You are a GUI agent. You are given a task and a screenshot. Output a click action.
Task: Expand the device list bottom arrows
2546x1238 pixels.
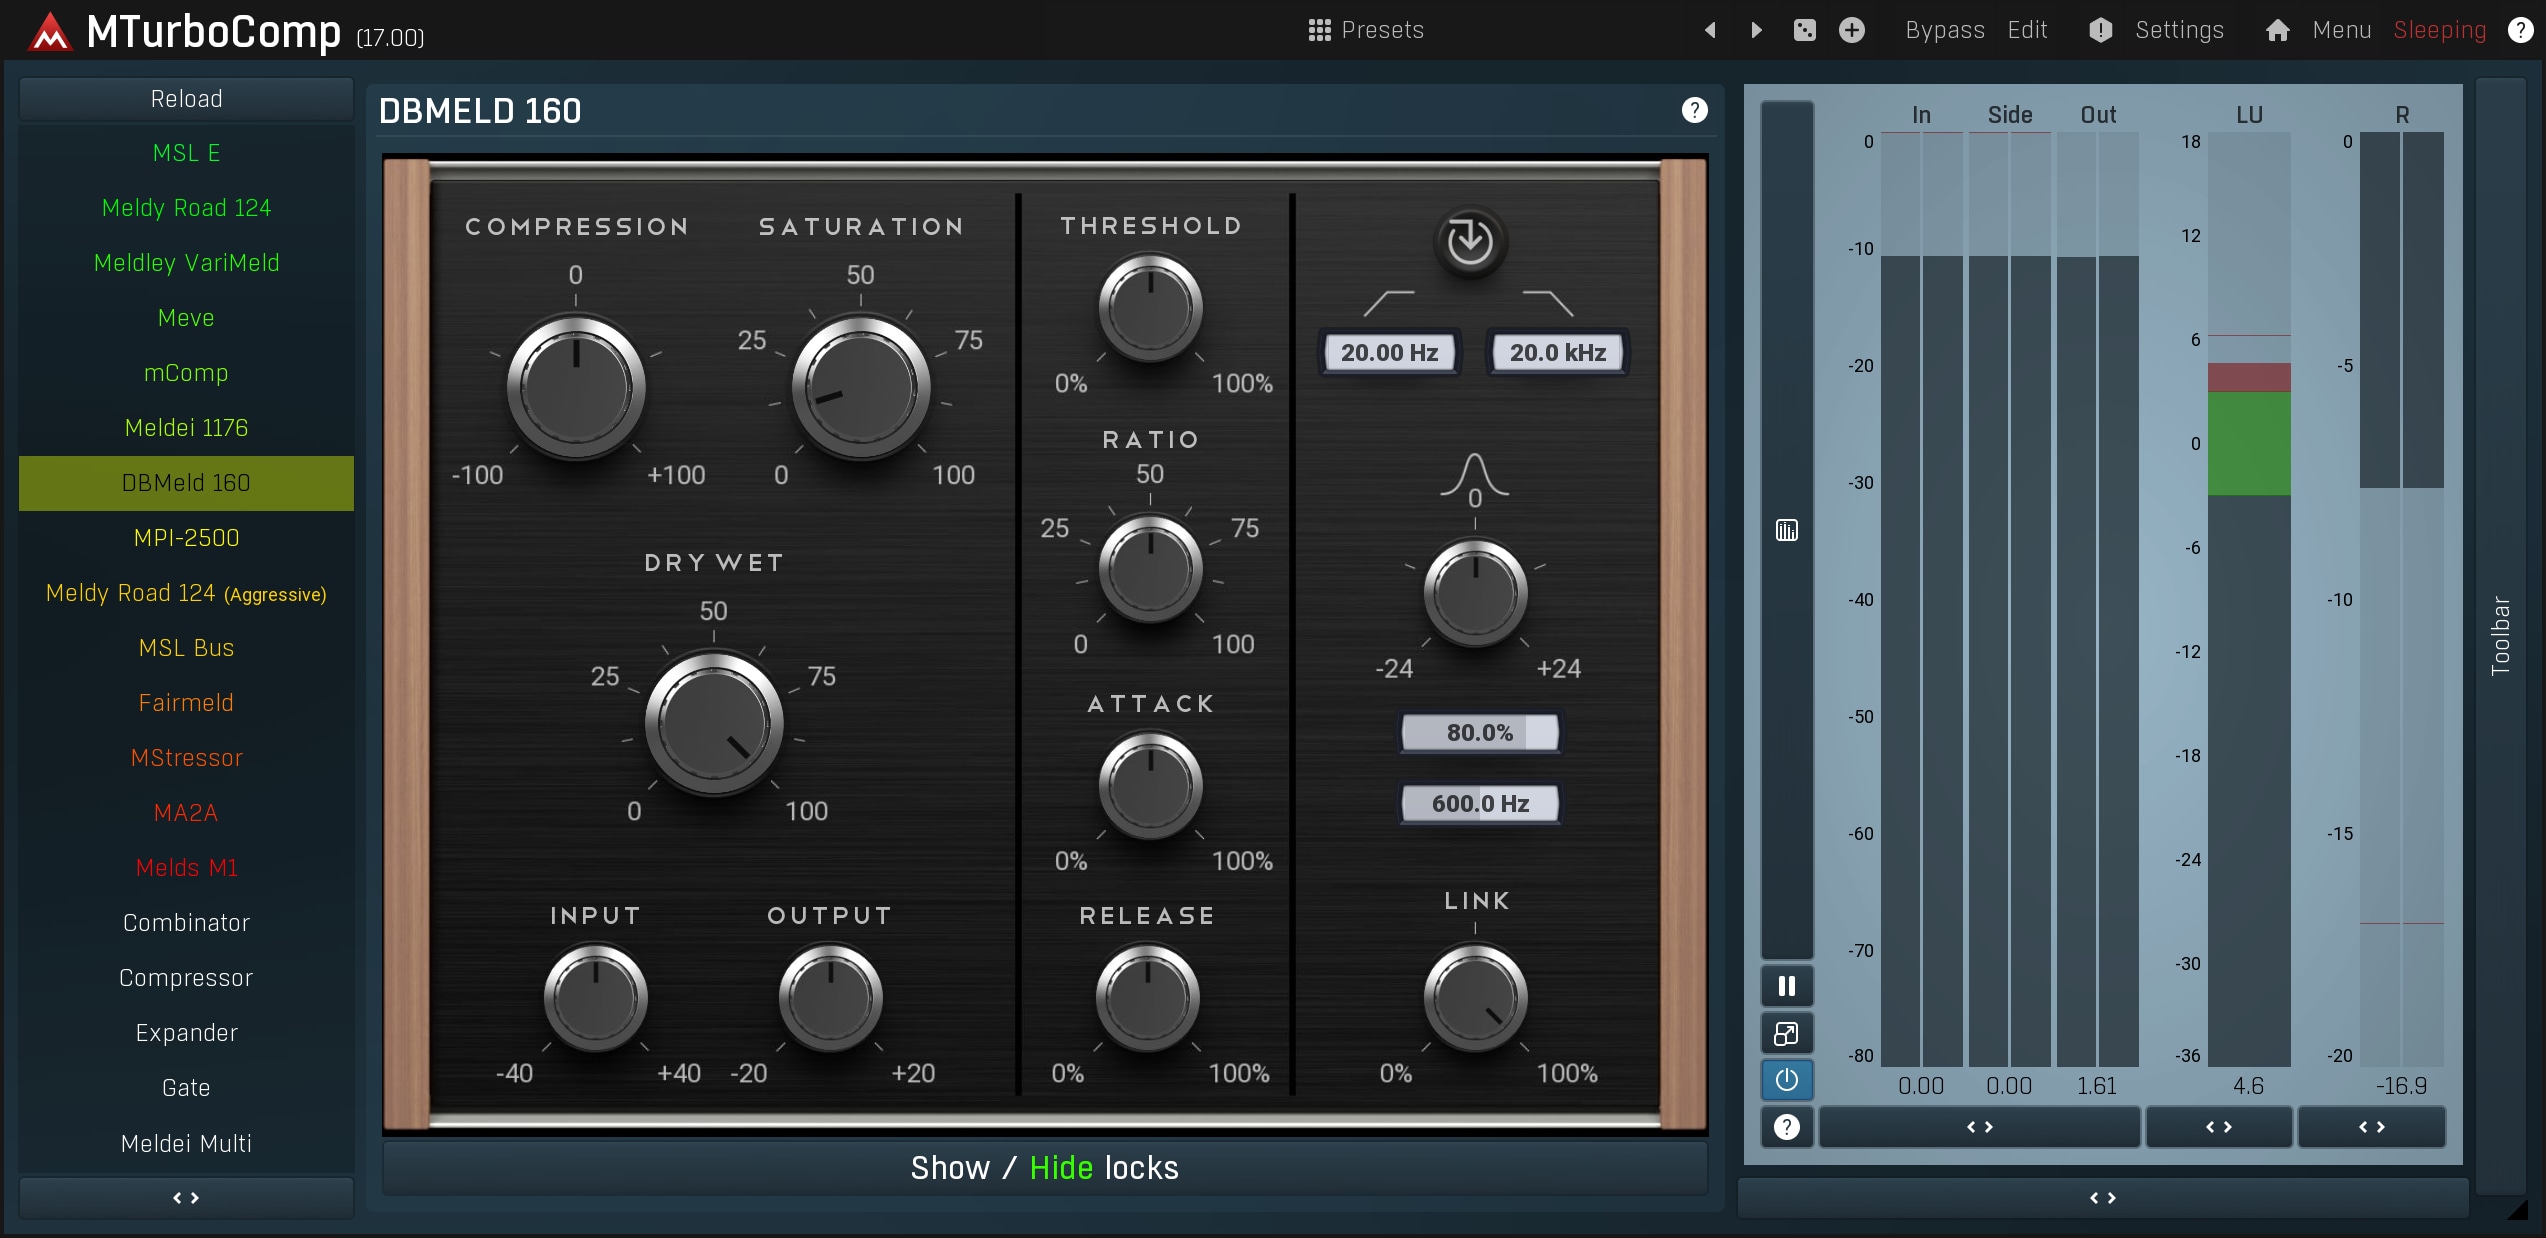[186, 1198]
